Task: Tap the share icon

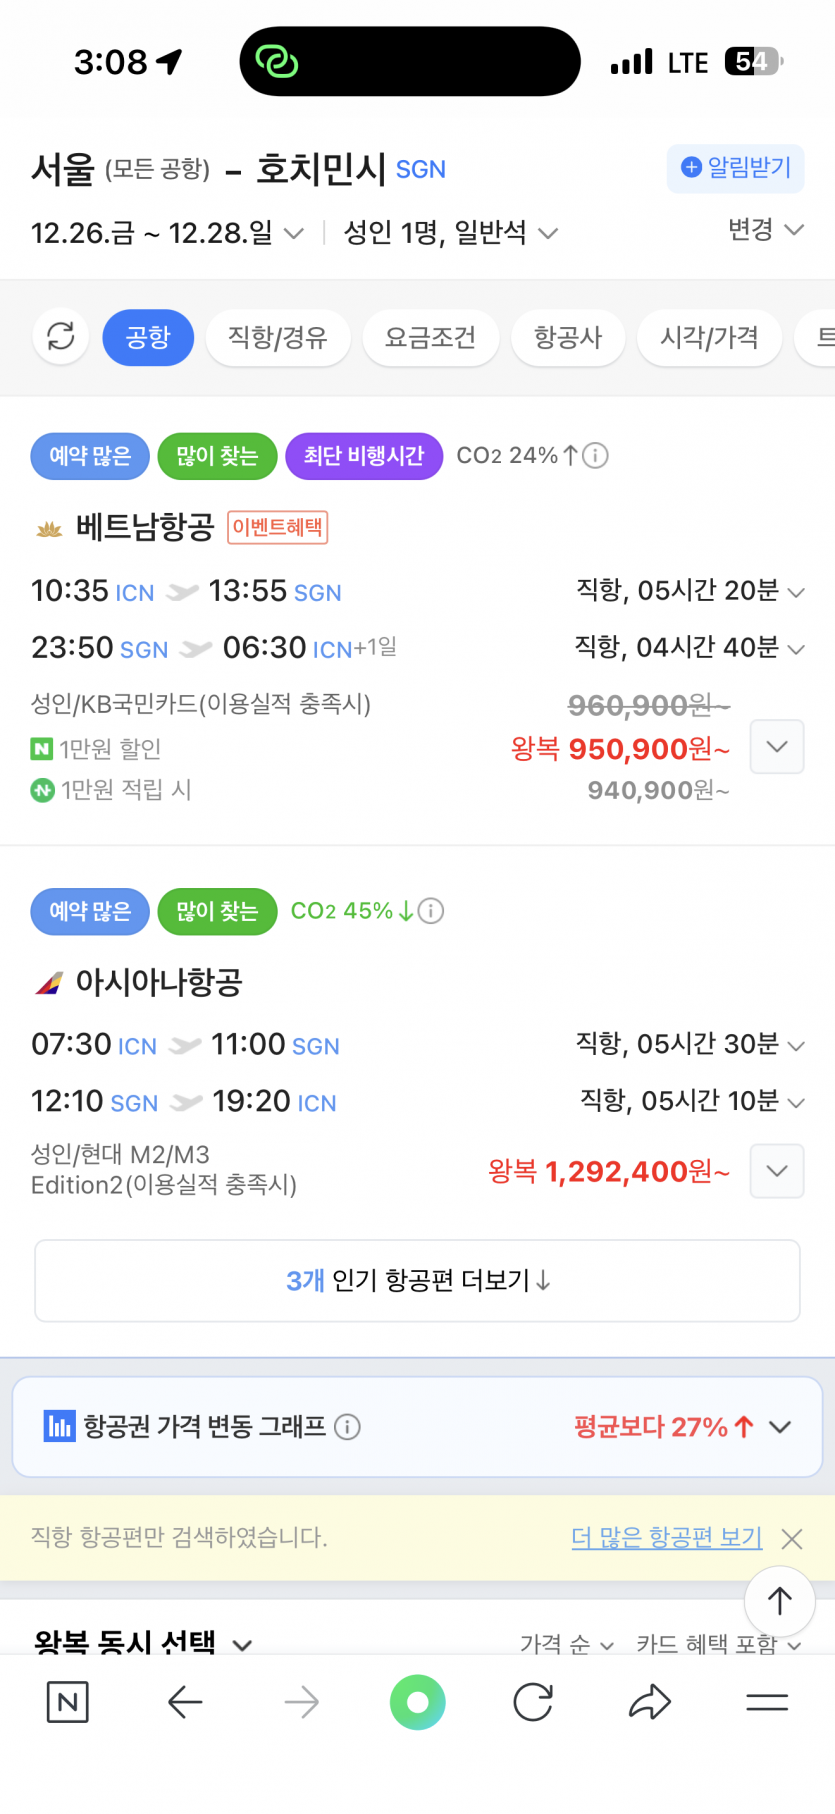Action: 650,1702
